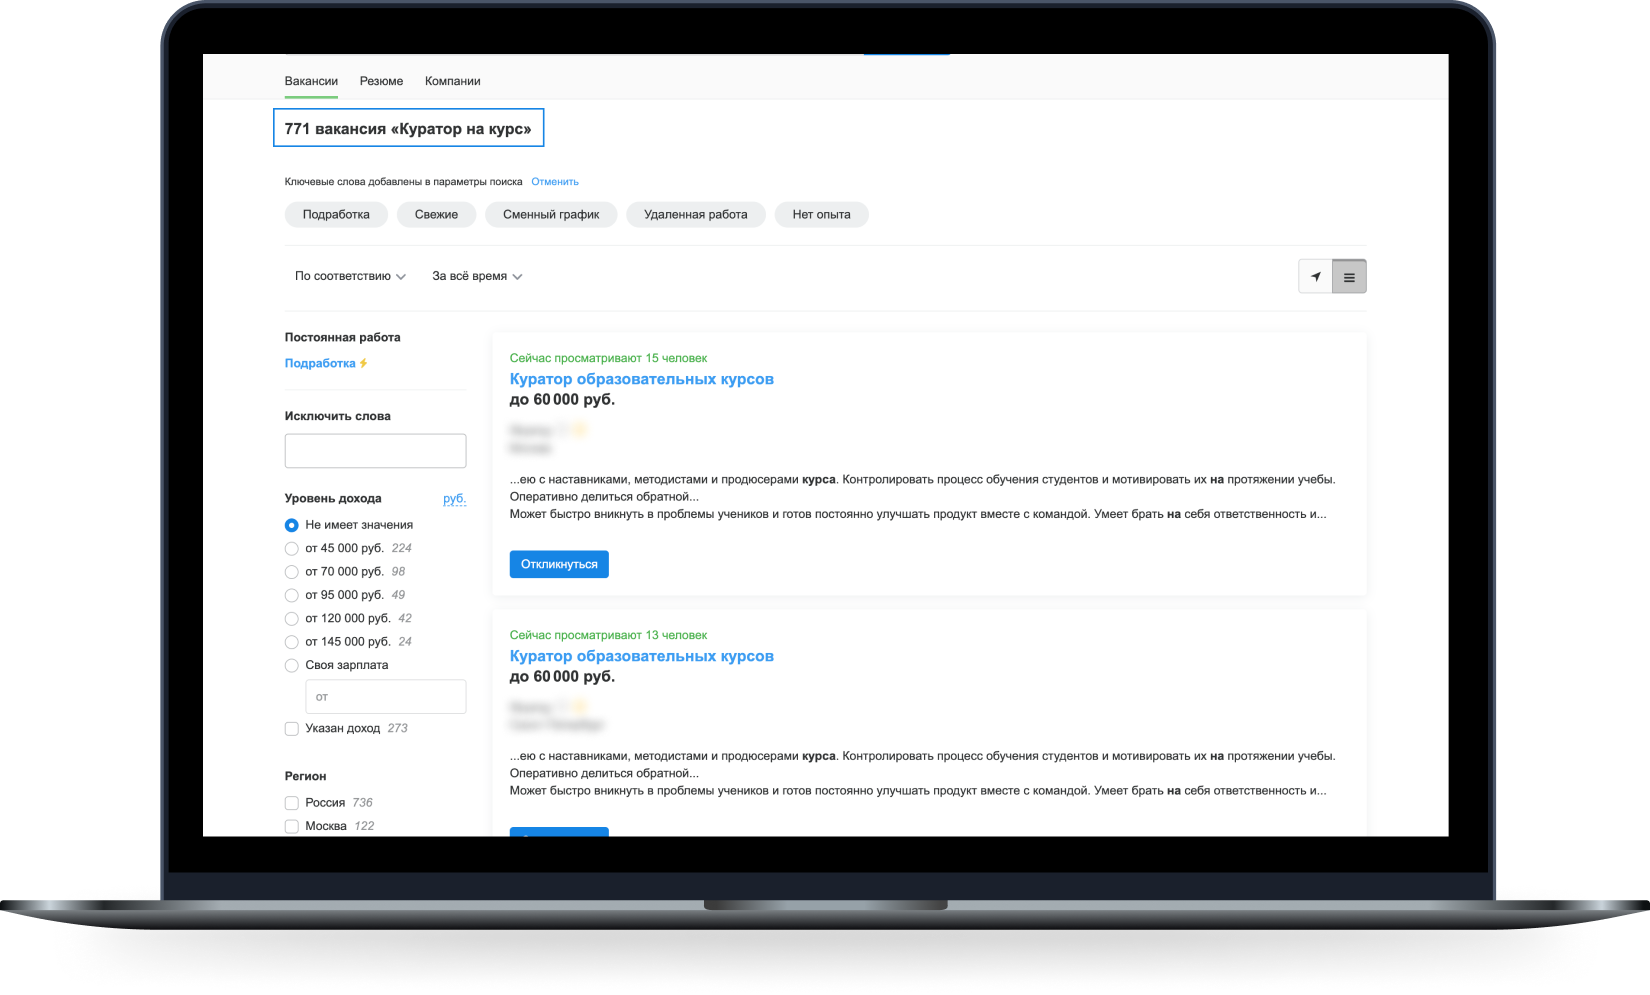The width and height of the screenshot is (1650, 995).
Task: Click the Отменить link
Action: 555,182
